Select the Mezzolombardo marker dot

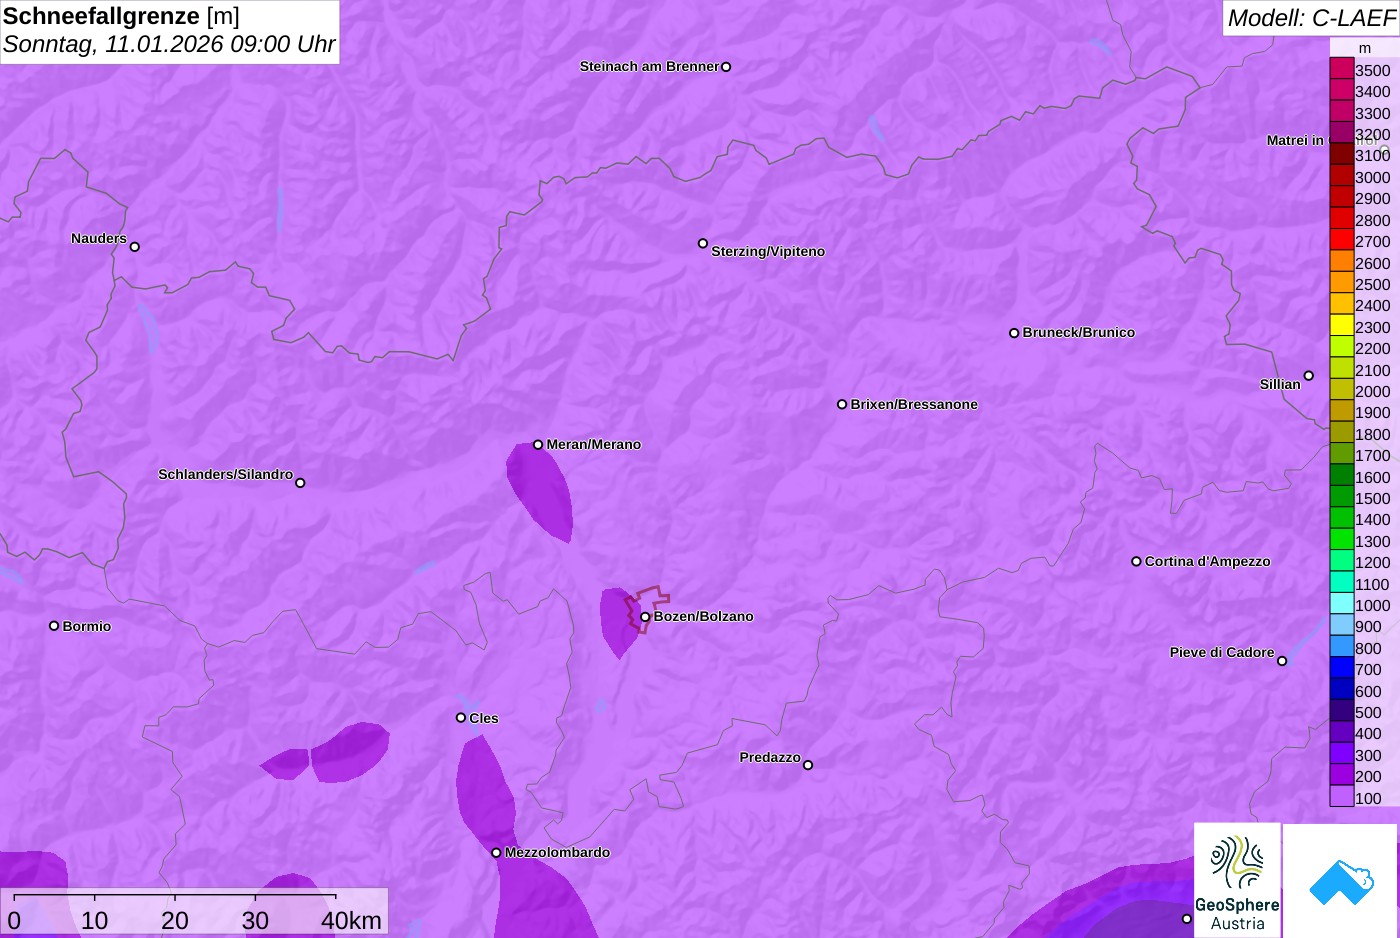tap(496, 853)
